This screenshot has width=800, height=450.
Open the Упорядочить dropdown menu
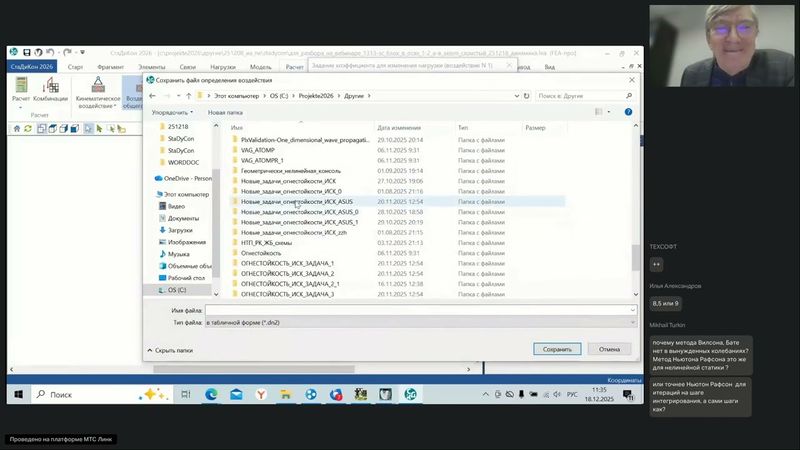coord(173,112)
